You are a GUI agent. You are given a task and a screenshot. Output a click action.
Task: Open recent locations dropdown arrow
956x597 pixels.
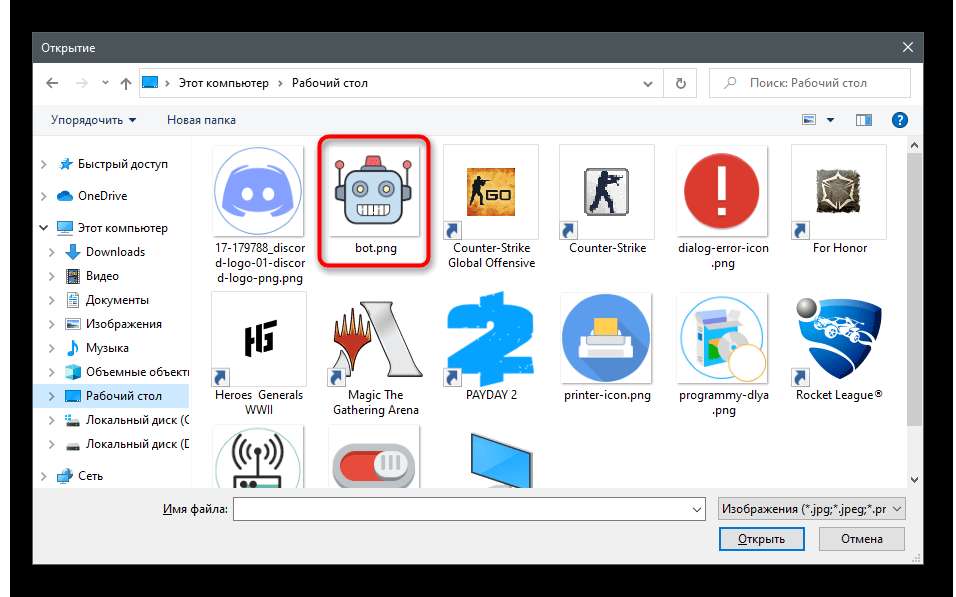[105, 83]
